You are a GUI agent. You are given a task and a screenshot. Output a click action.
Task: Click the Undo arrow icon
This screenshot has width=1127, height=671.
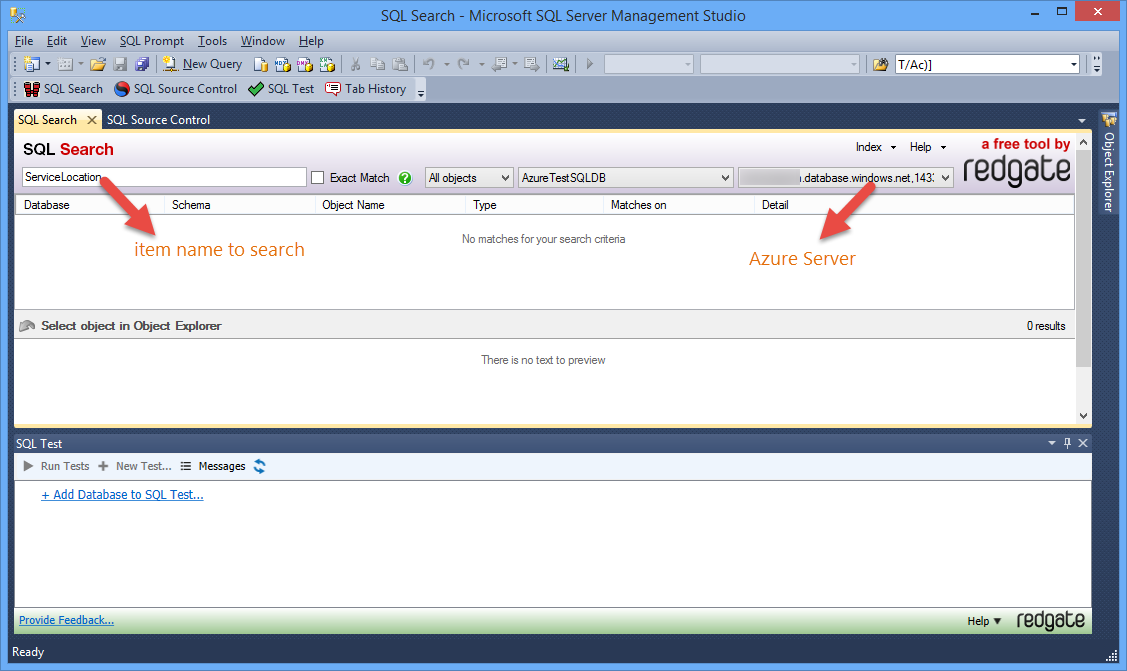428,65
